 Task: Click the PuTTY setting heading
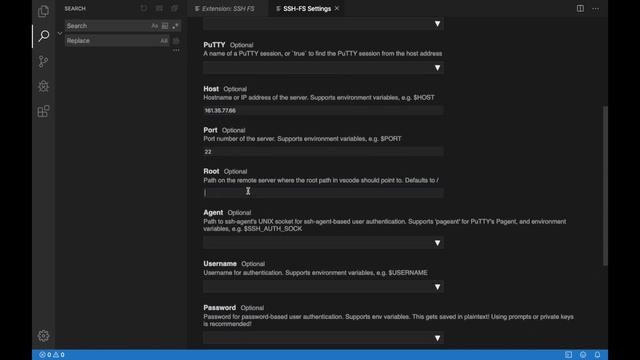[x=214, y=44]
